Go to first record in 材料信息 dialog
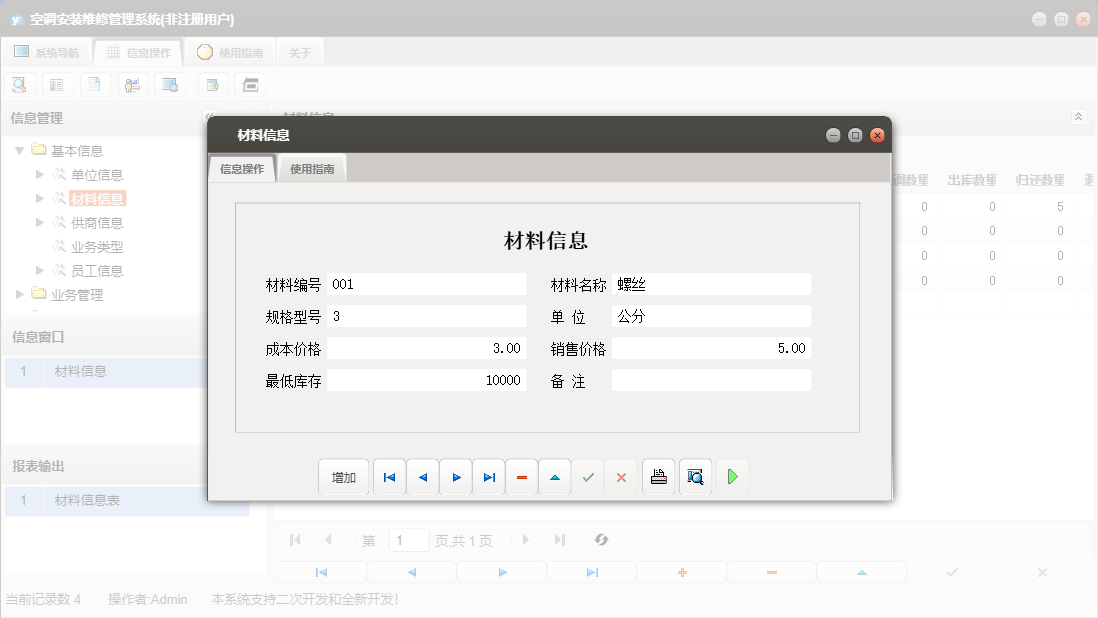 [x=389, y=478]
